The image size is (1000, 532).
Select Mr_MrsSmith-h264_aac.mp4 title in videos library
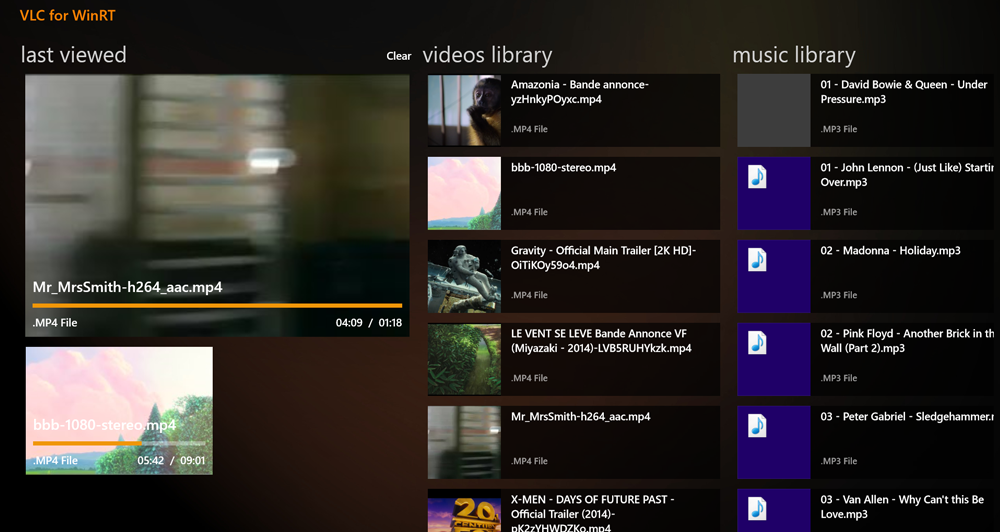[x=580, y=417]
